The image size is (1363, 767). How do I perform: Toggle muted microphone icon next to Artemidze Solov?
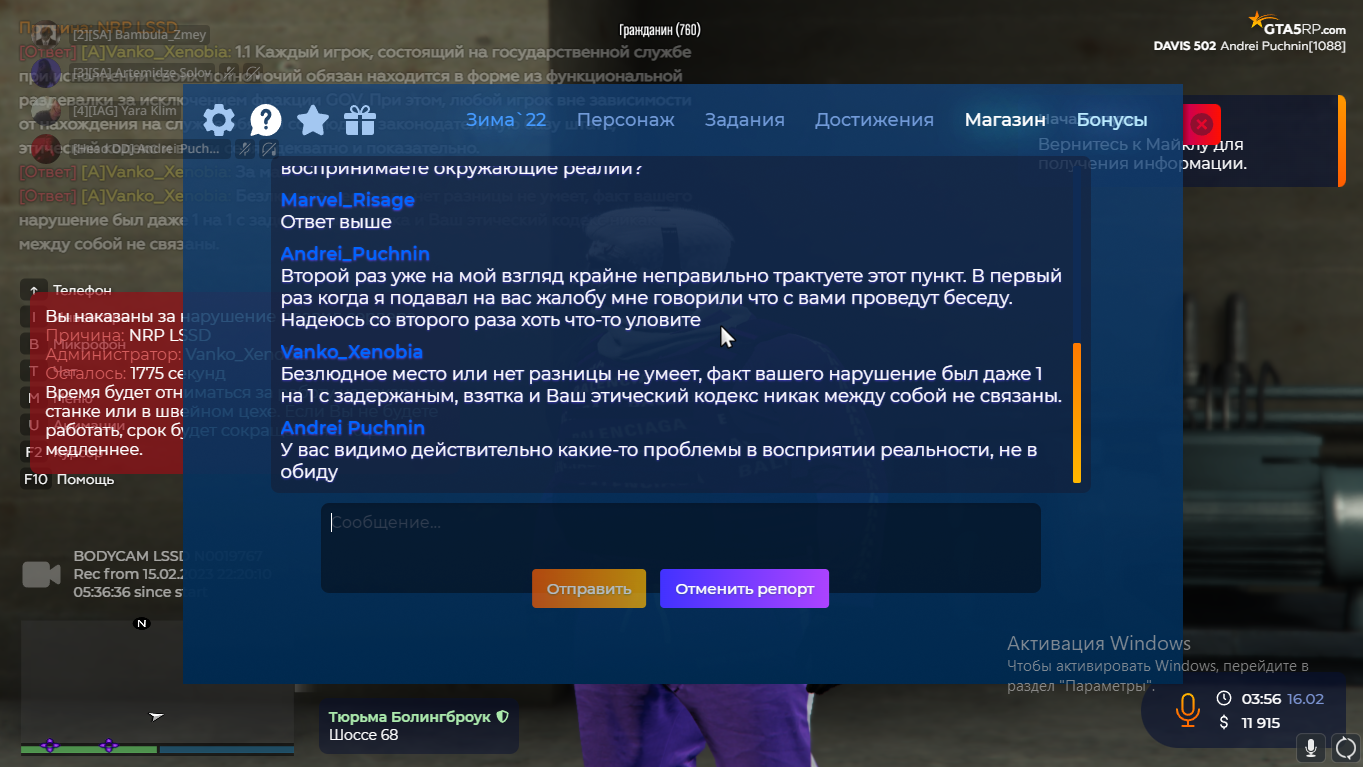point(229,72)
